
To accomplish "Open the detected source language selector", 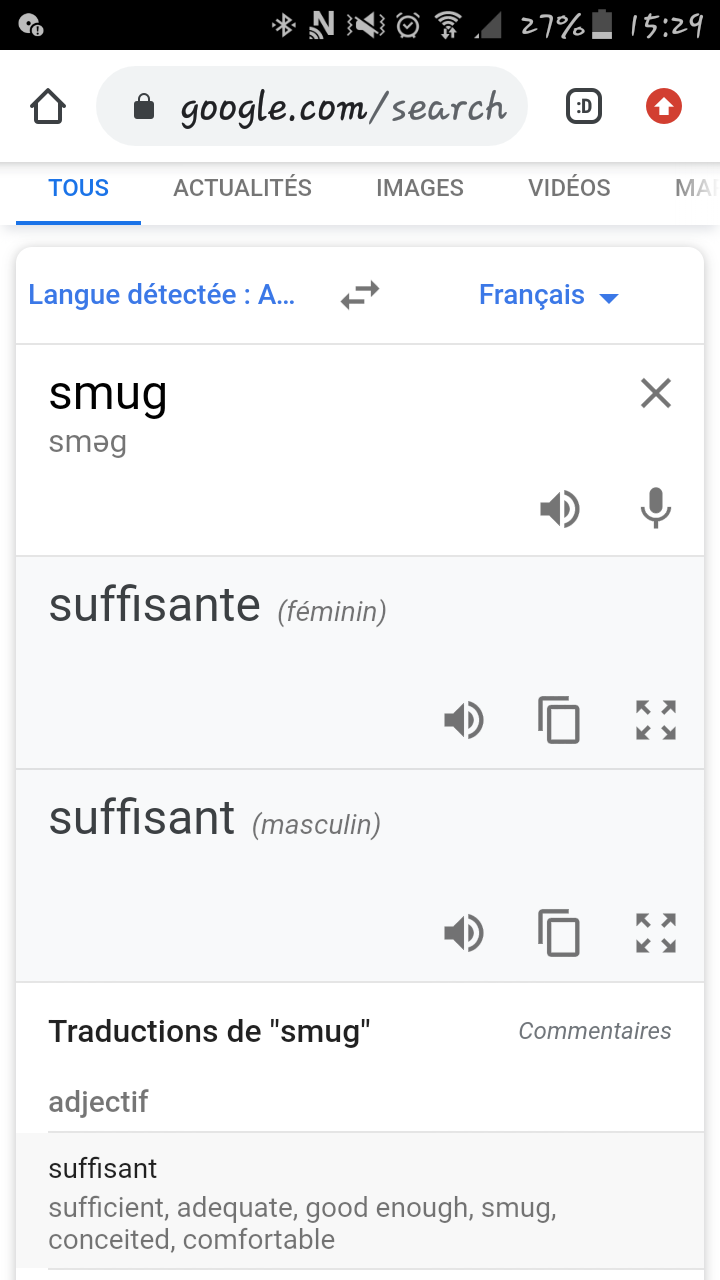I will (x=162, y=295).
